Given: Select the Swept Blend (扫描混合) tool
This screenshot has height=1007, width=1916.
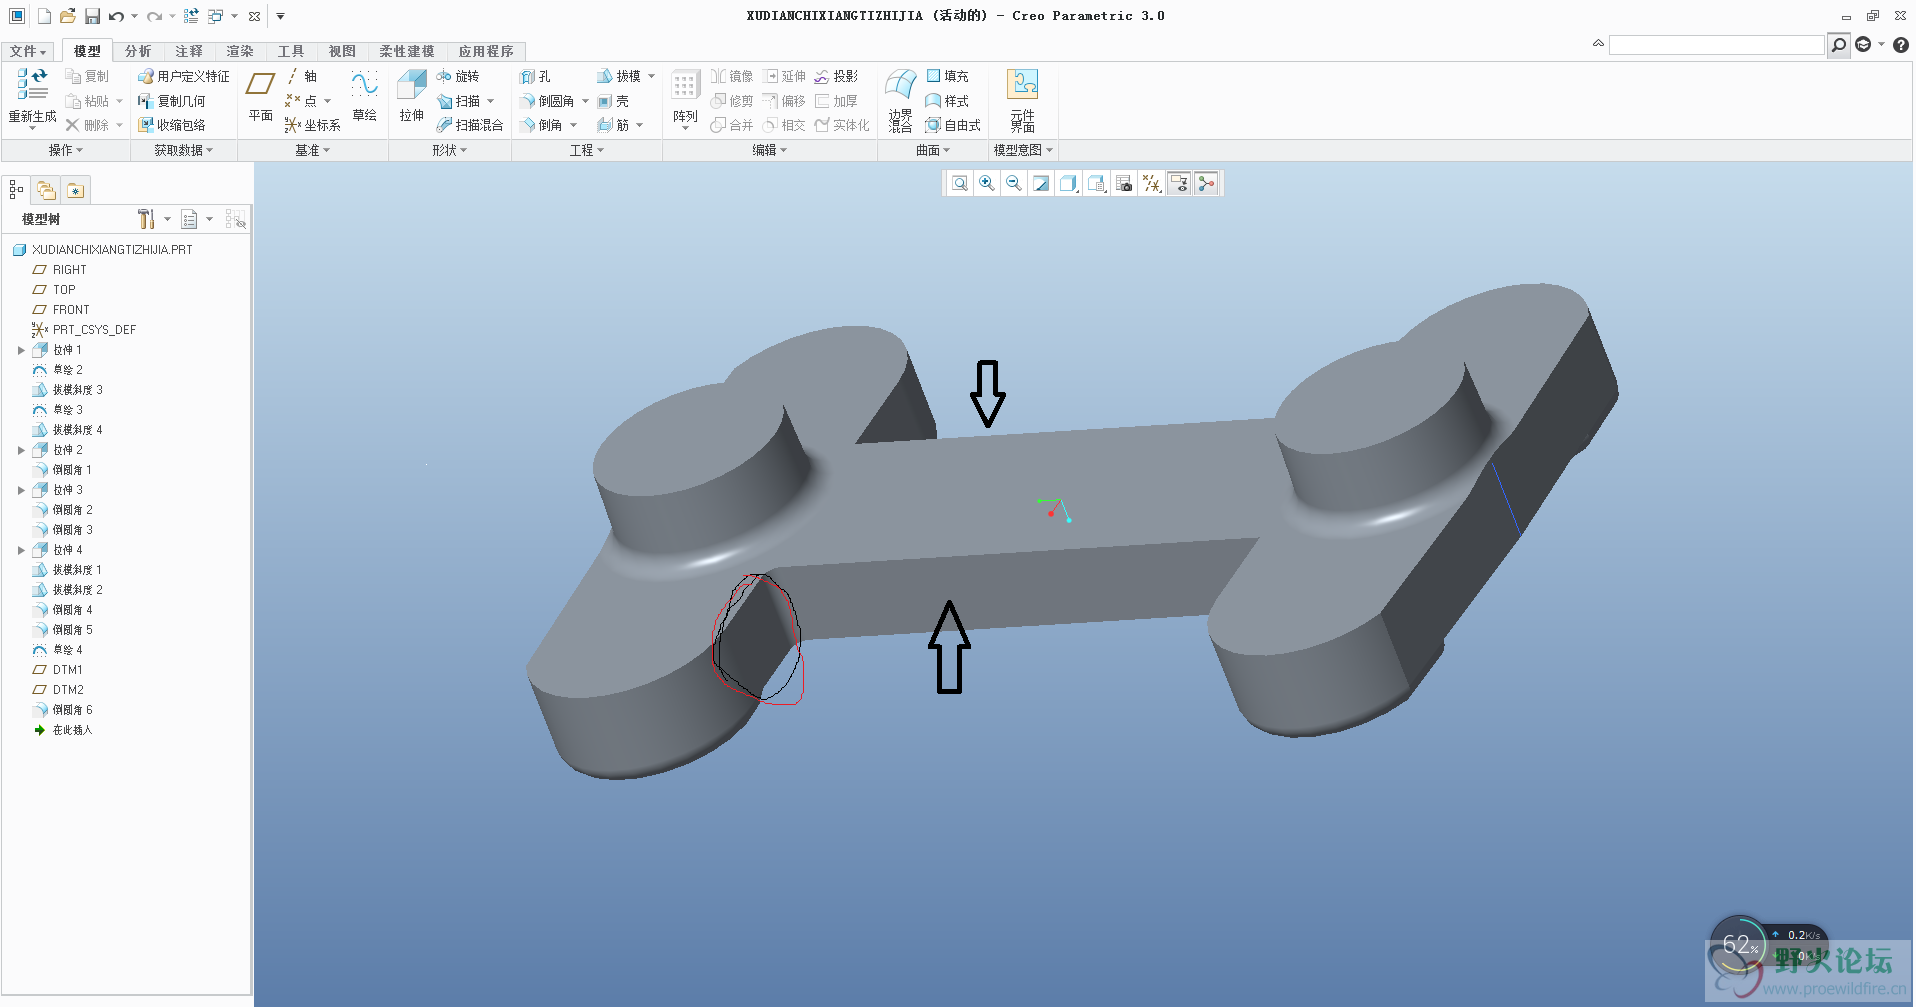Looking at the screenshot, I should (470, 125).
